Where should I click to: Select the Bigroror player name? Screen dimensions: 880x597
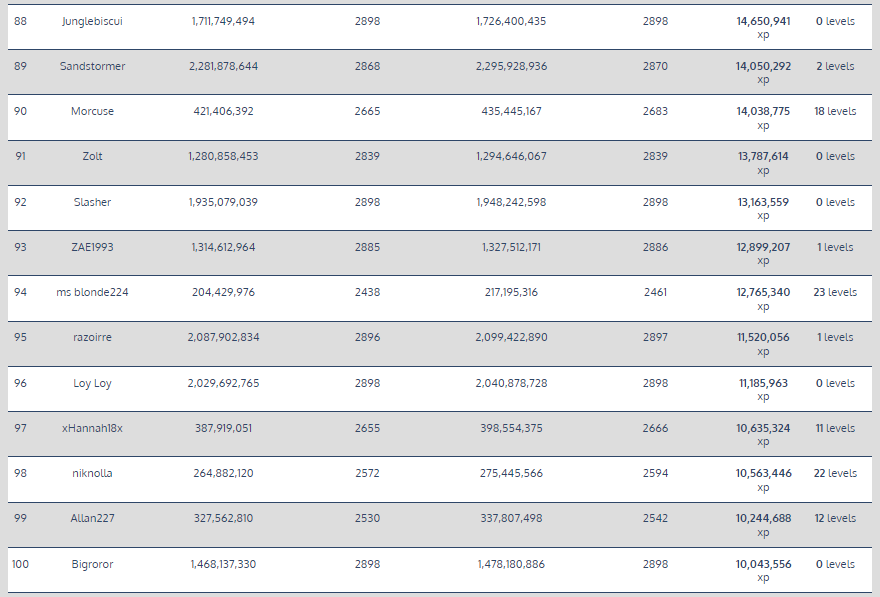92,564
